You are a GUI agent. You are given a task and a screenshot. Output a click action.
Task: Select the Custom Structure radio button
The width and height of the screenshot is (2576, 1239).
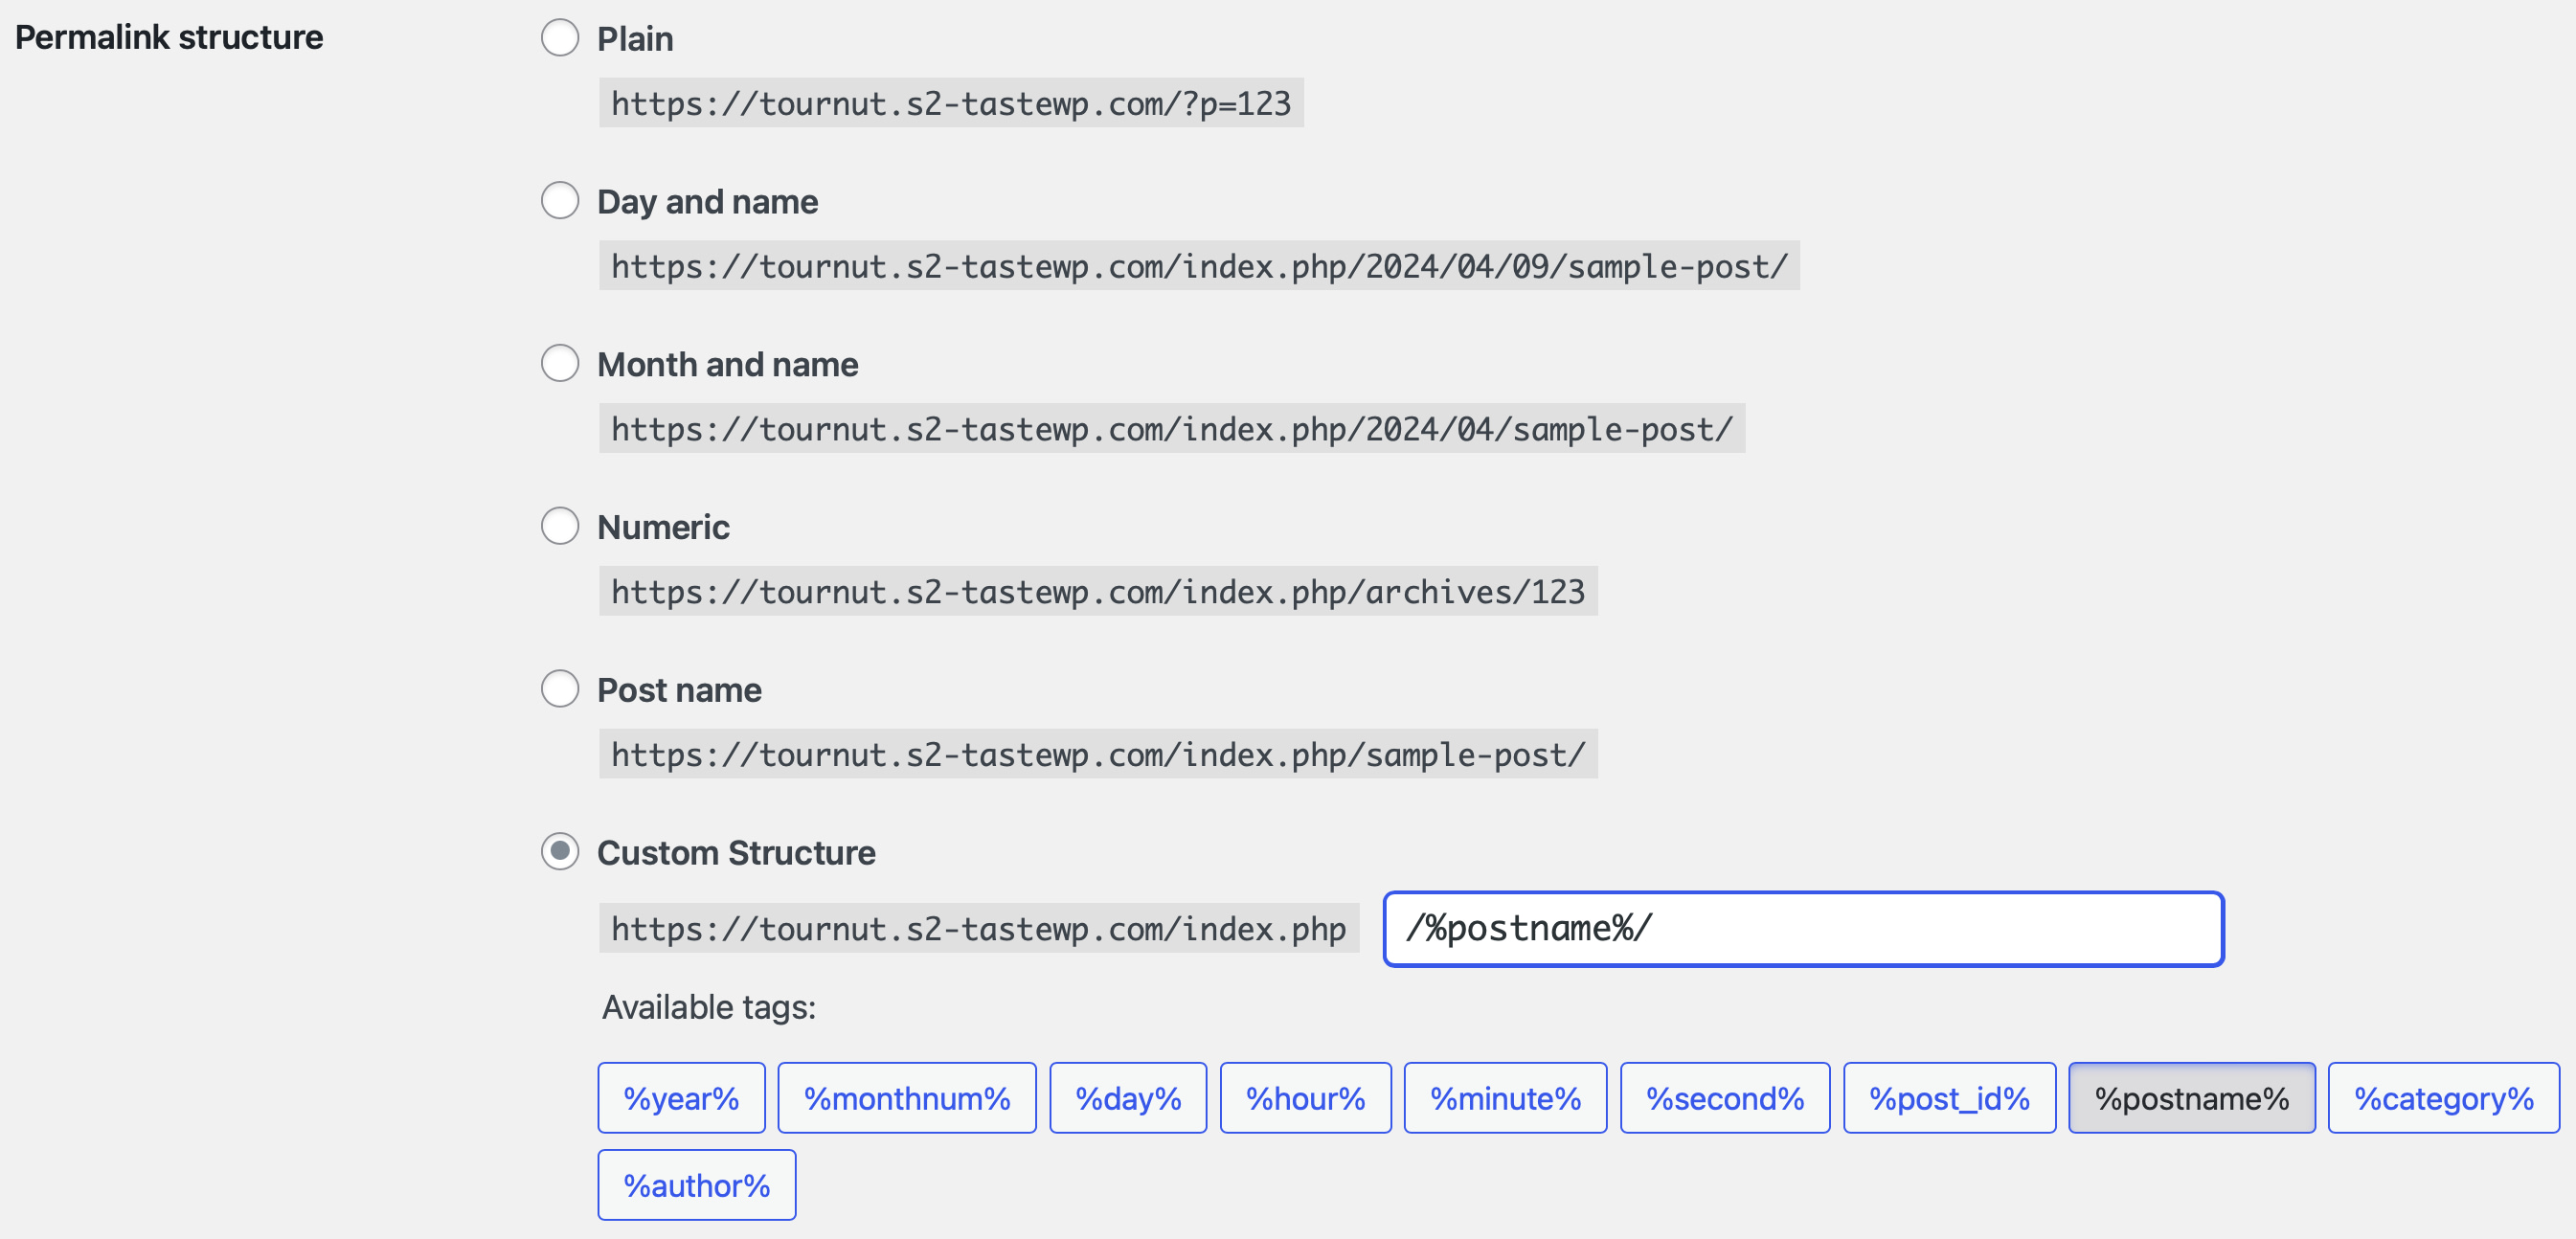pyautogui.click(x=560, y=852)
